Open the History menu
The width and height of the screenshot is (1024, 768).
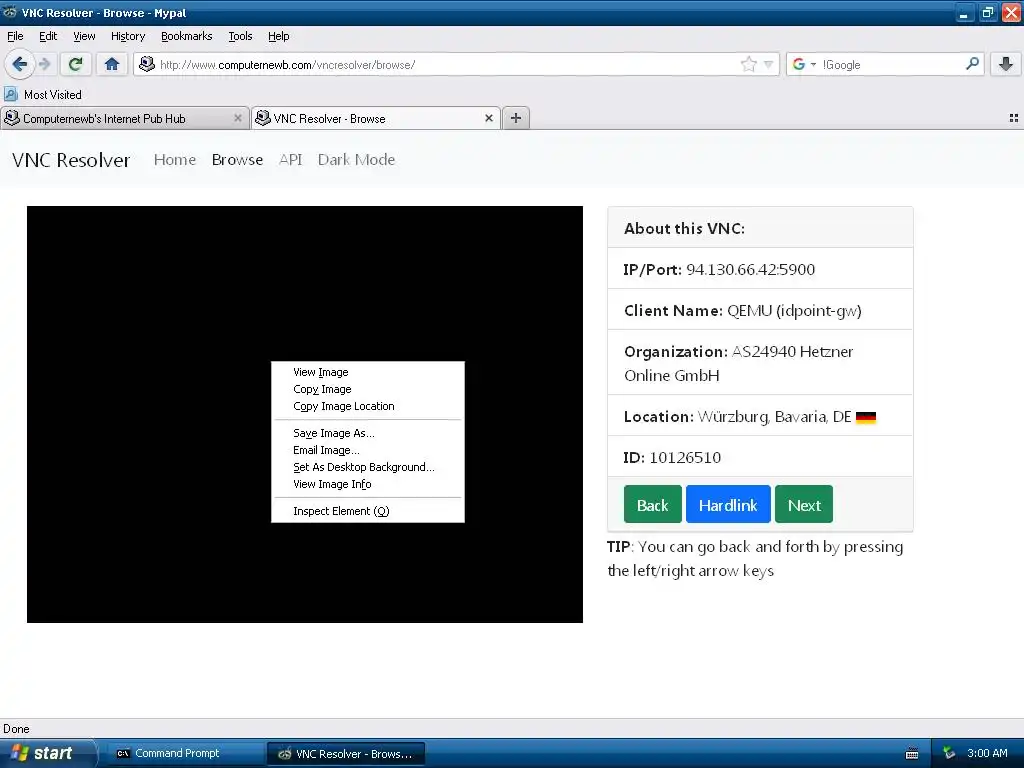(x=127, y=36)
